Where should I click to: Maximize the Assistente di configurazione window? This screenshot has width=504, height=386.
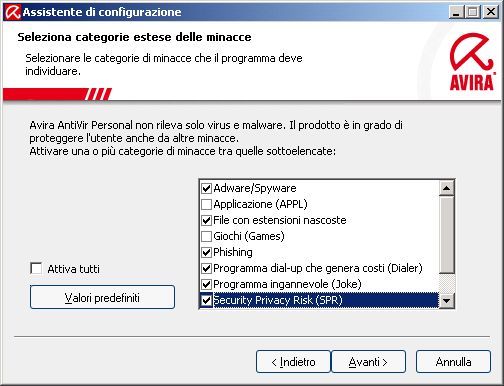473,12
